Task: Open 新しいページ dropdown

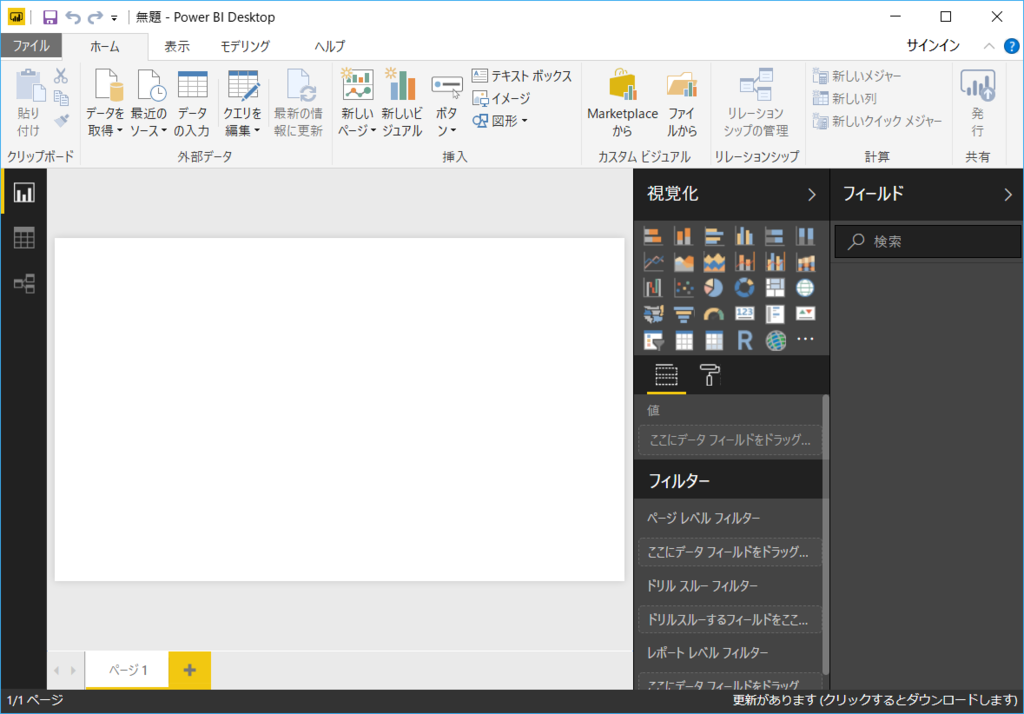Action: point(357,103)
